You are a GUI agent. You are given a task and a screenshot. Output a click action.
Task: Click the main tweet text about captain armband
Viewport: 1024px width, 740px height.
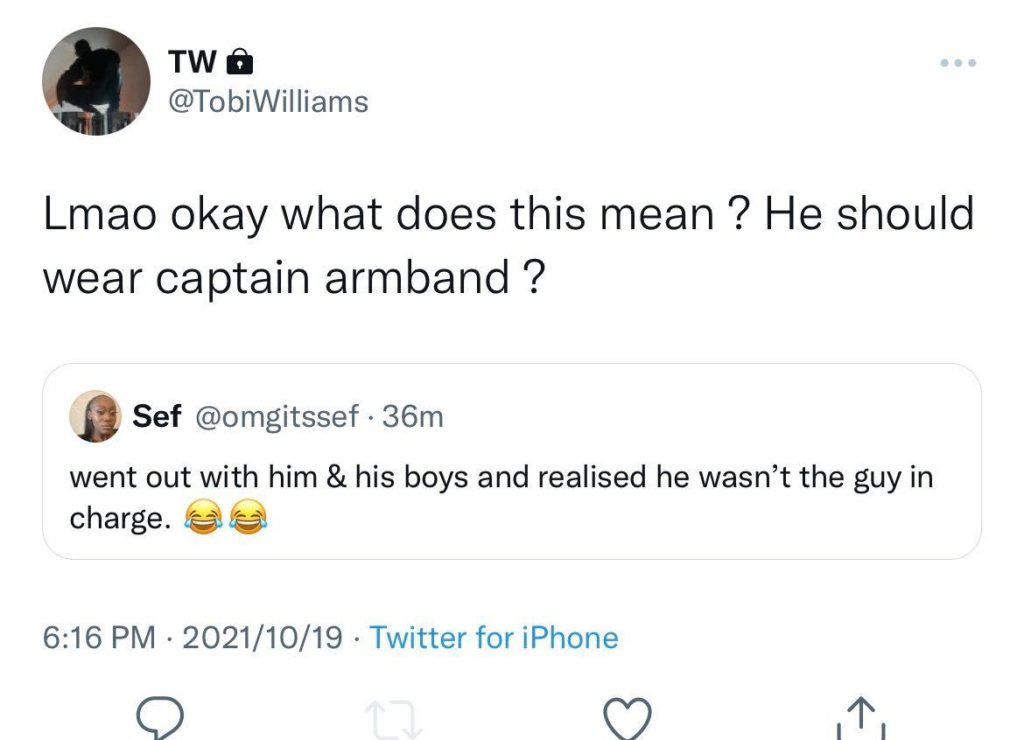508,245
